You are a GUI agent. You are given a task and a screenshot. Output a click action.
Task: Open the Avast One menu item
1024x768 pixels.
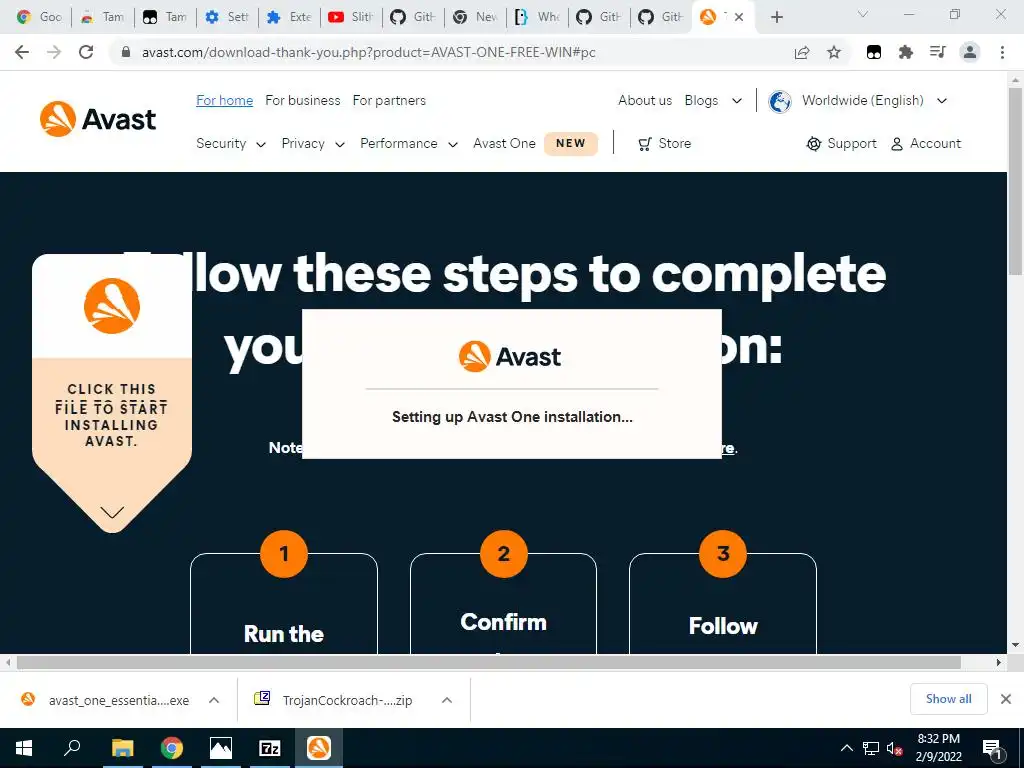coord(504,144)
